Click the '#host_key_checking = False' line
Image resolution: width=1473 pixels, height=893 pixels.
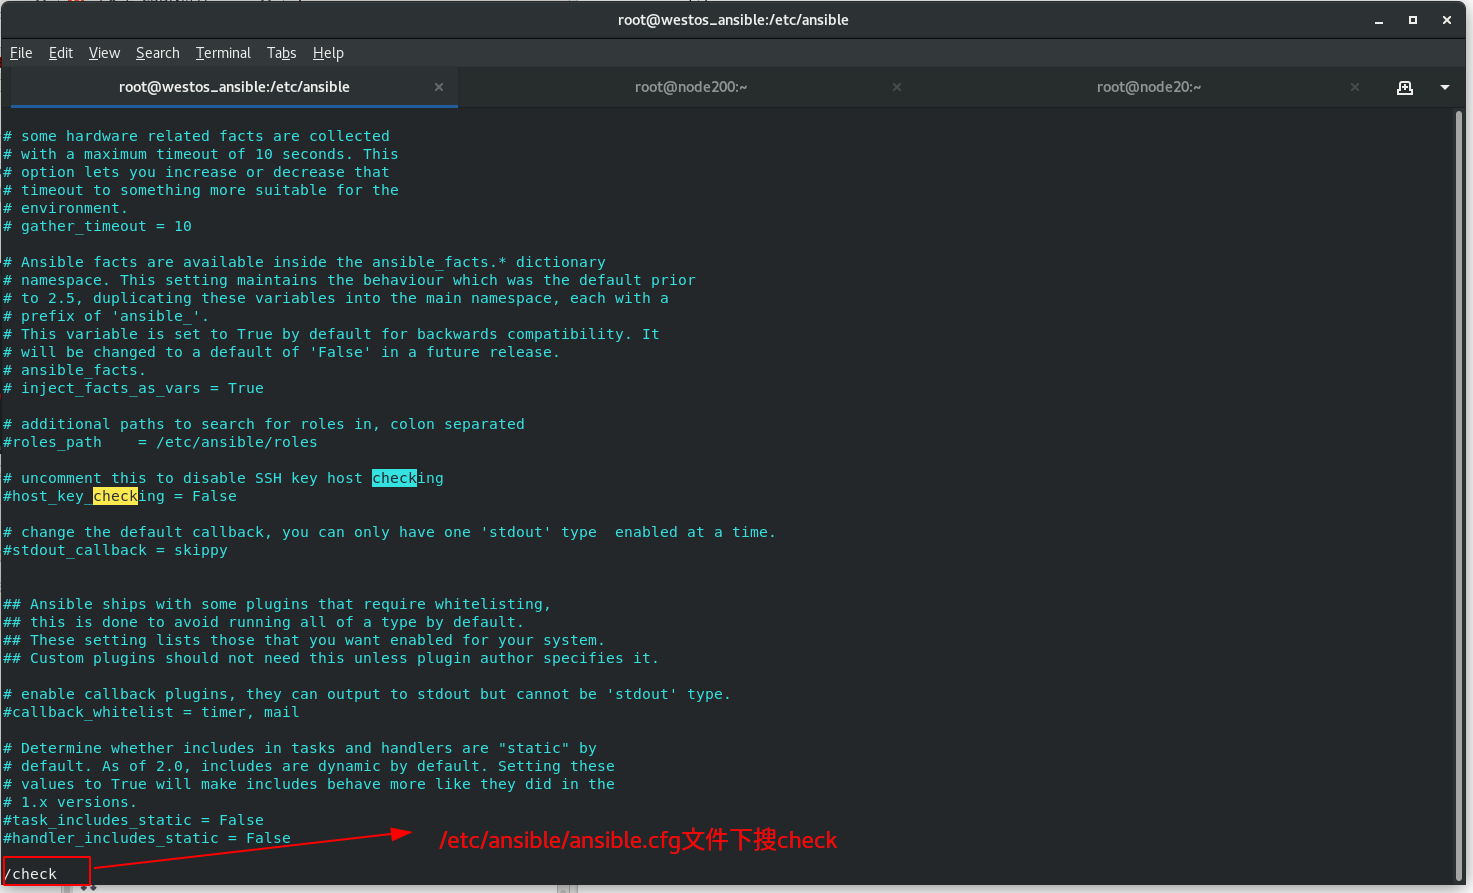click(120, 496)
